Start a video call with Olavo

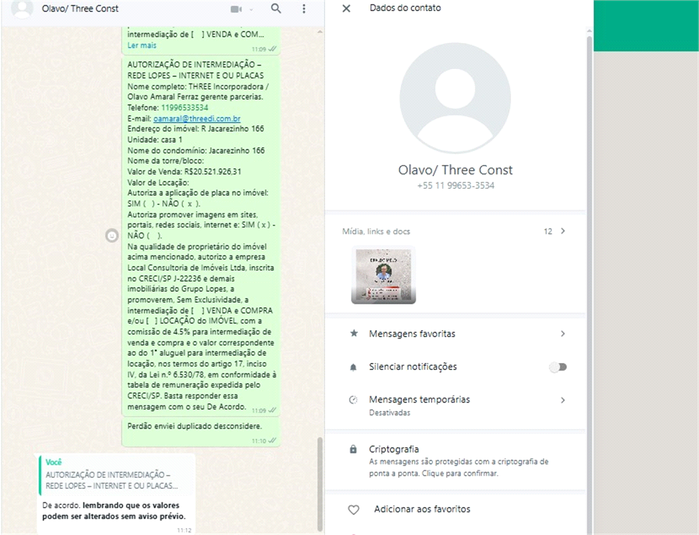[236, 9]
